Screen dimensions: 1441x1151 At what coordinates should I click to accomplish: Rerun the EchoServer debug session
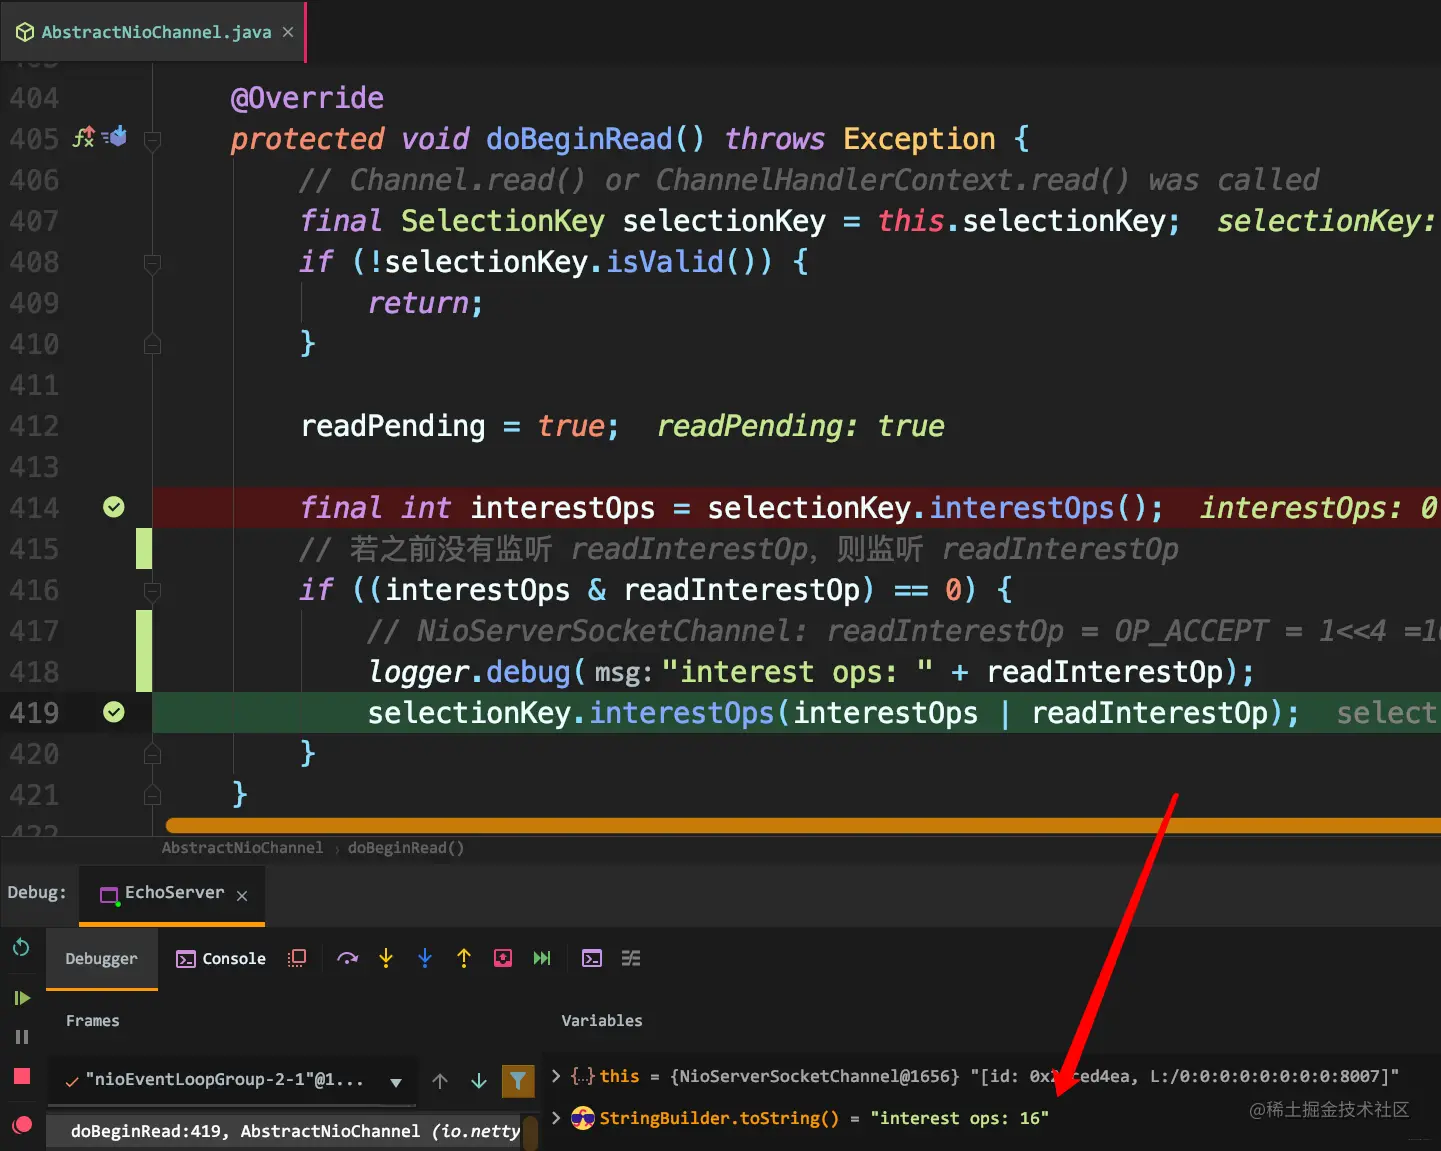[x=21, y=948]
